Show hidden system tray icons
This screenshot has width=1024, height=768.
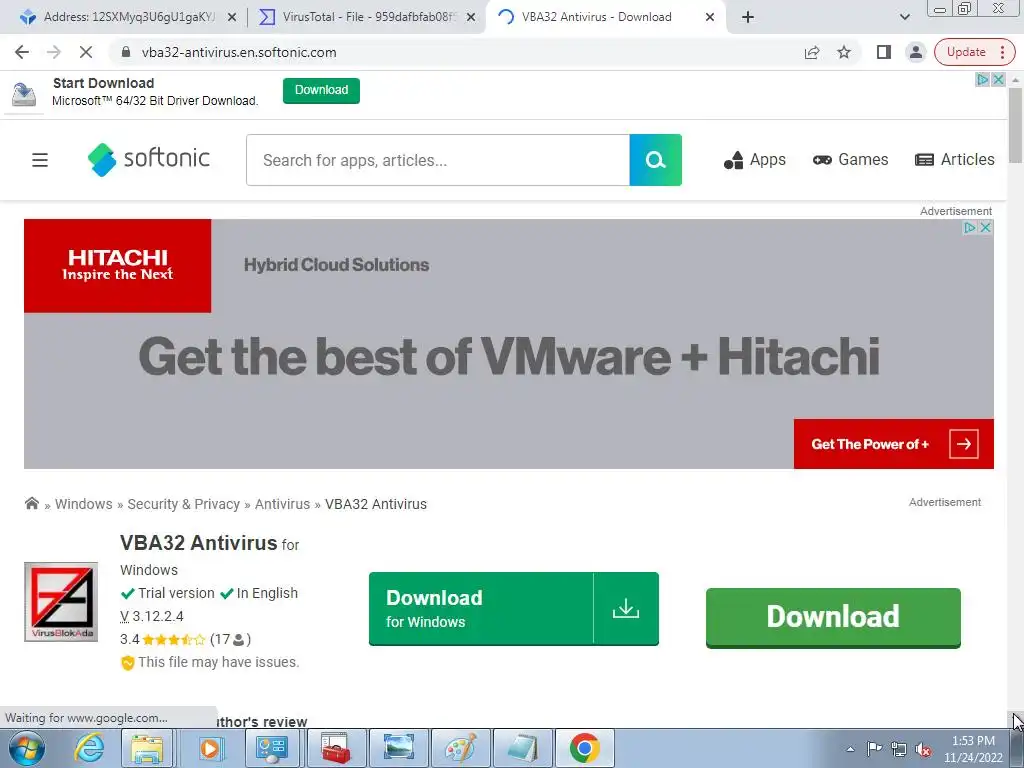pyautogui.click(x=850, y=749)
